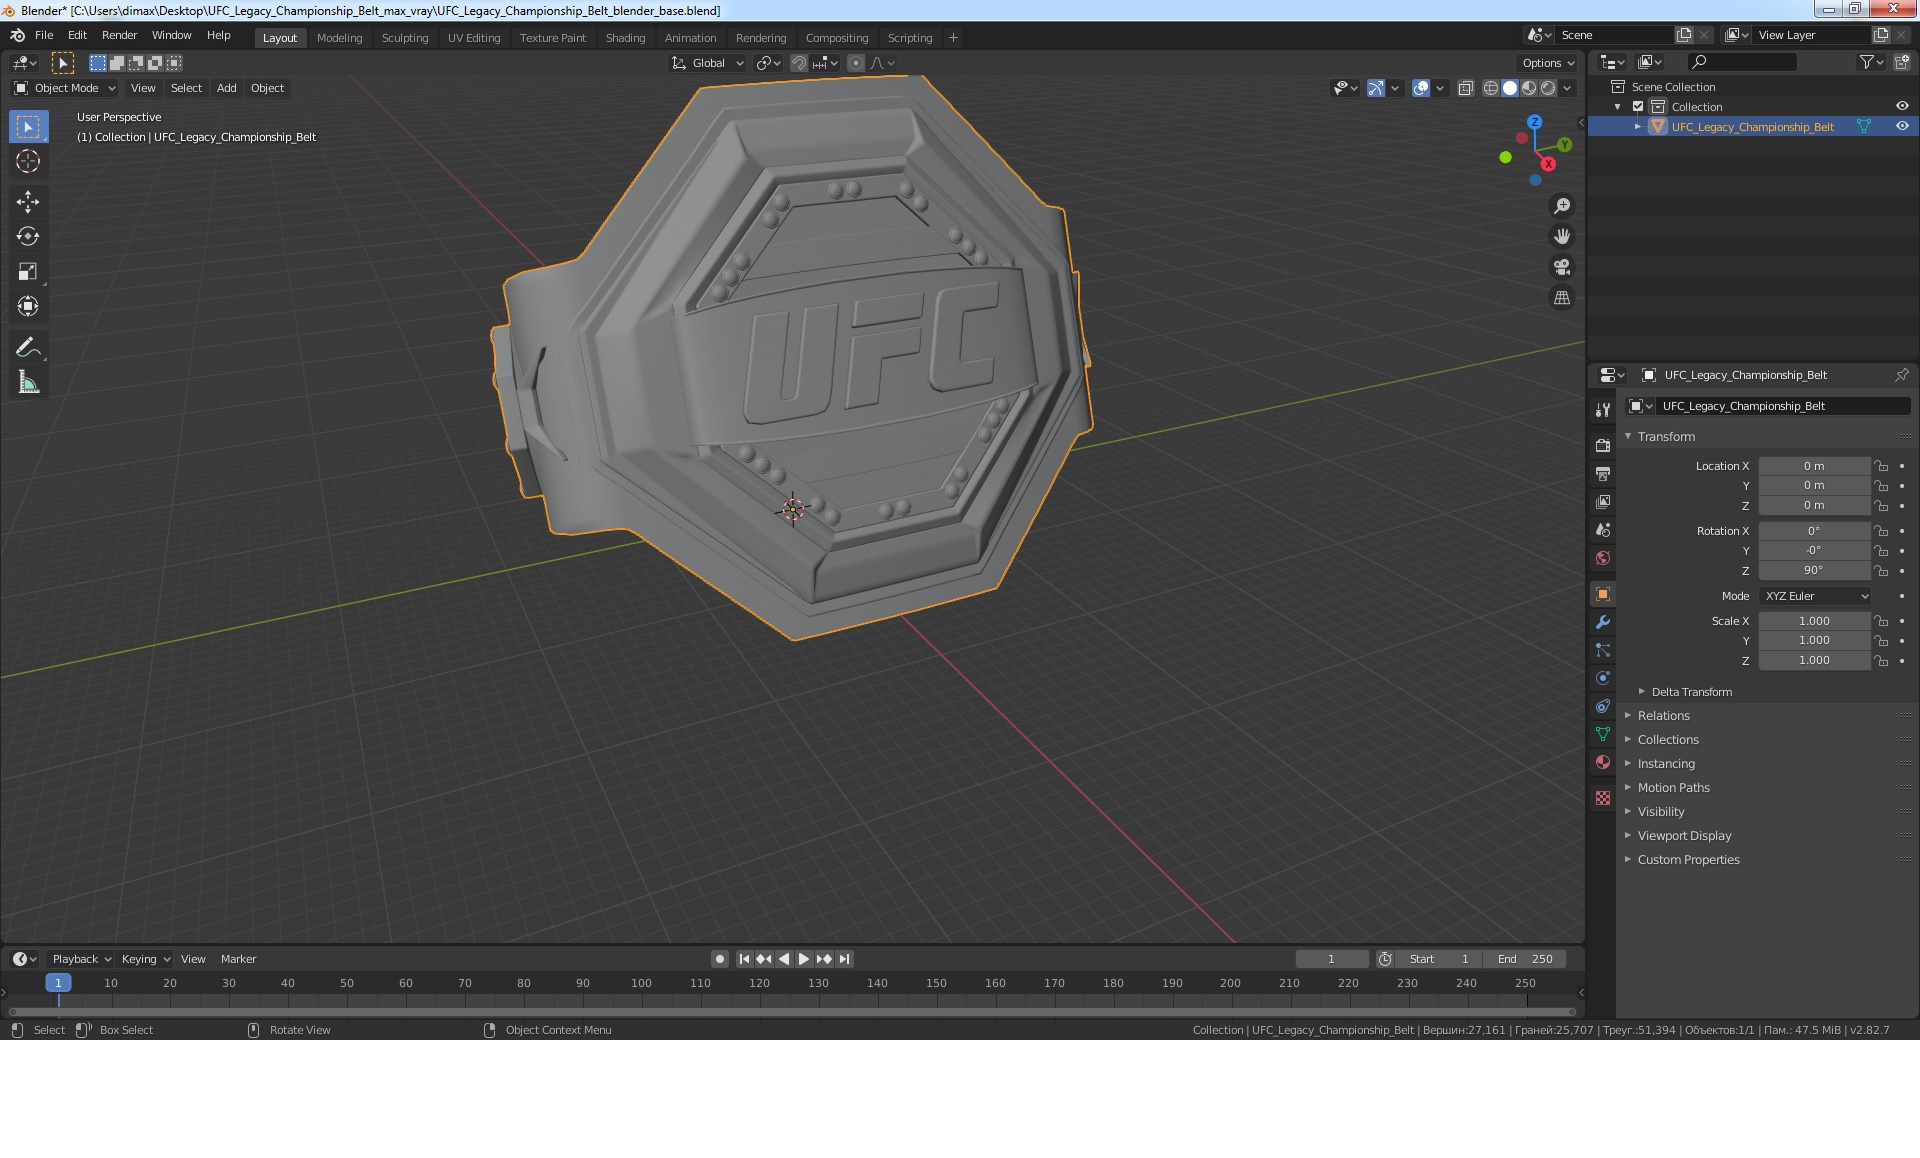The image size is (1920, 1158).
Task: Open Object Constraints properties tab
Action: pos(1603,706)
